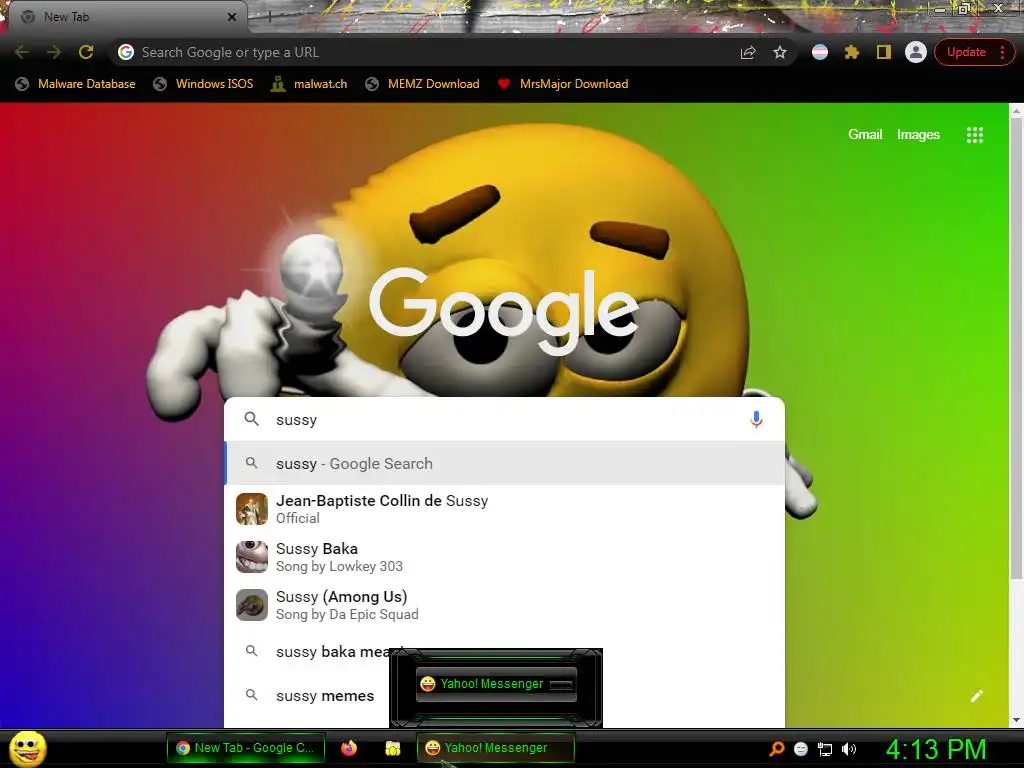
Task: Click the scrollbar down arrow
Action: [1016, 720]
